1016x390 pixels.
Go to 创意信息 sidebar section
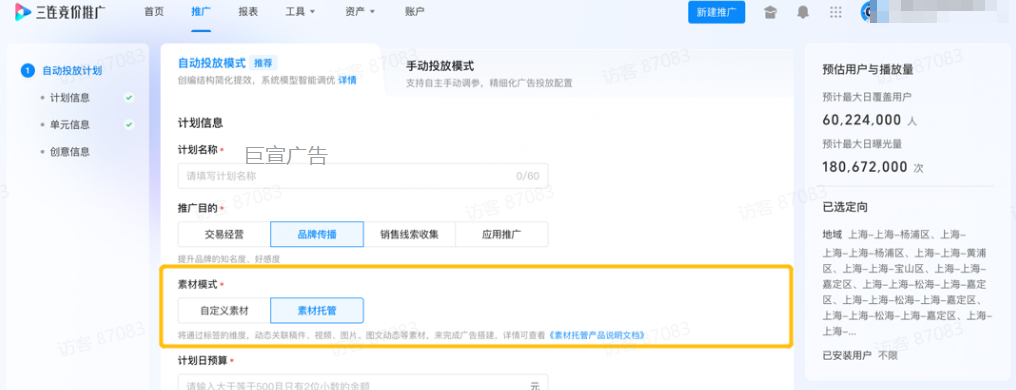pyautogui.click(x=70, y=152)
